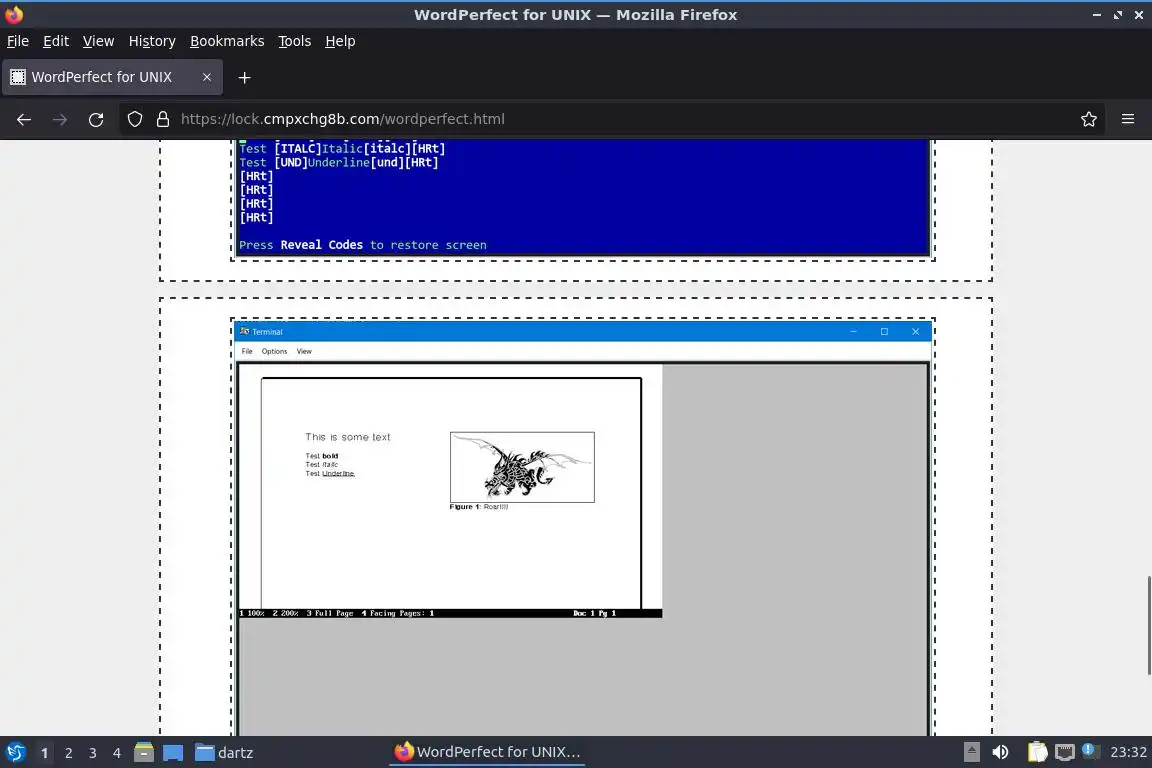Select the WordPerfect for UNIX tab
Screen dimensions: 1152x768
101,77
